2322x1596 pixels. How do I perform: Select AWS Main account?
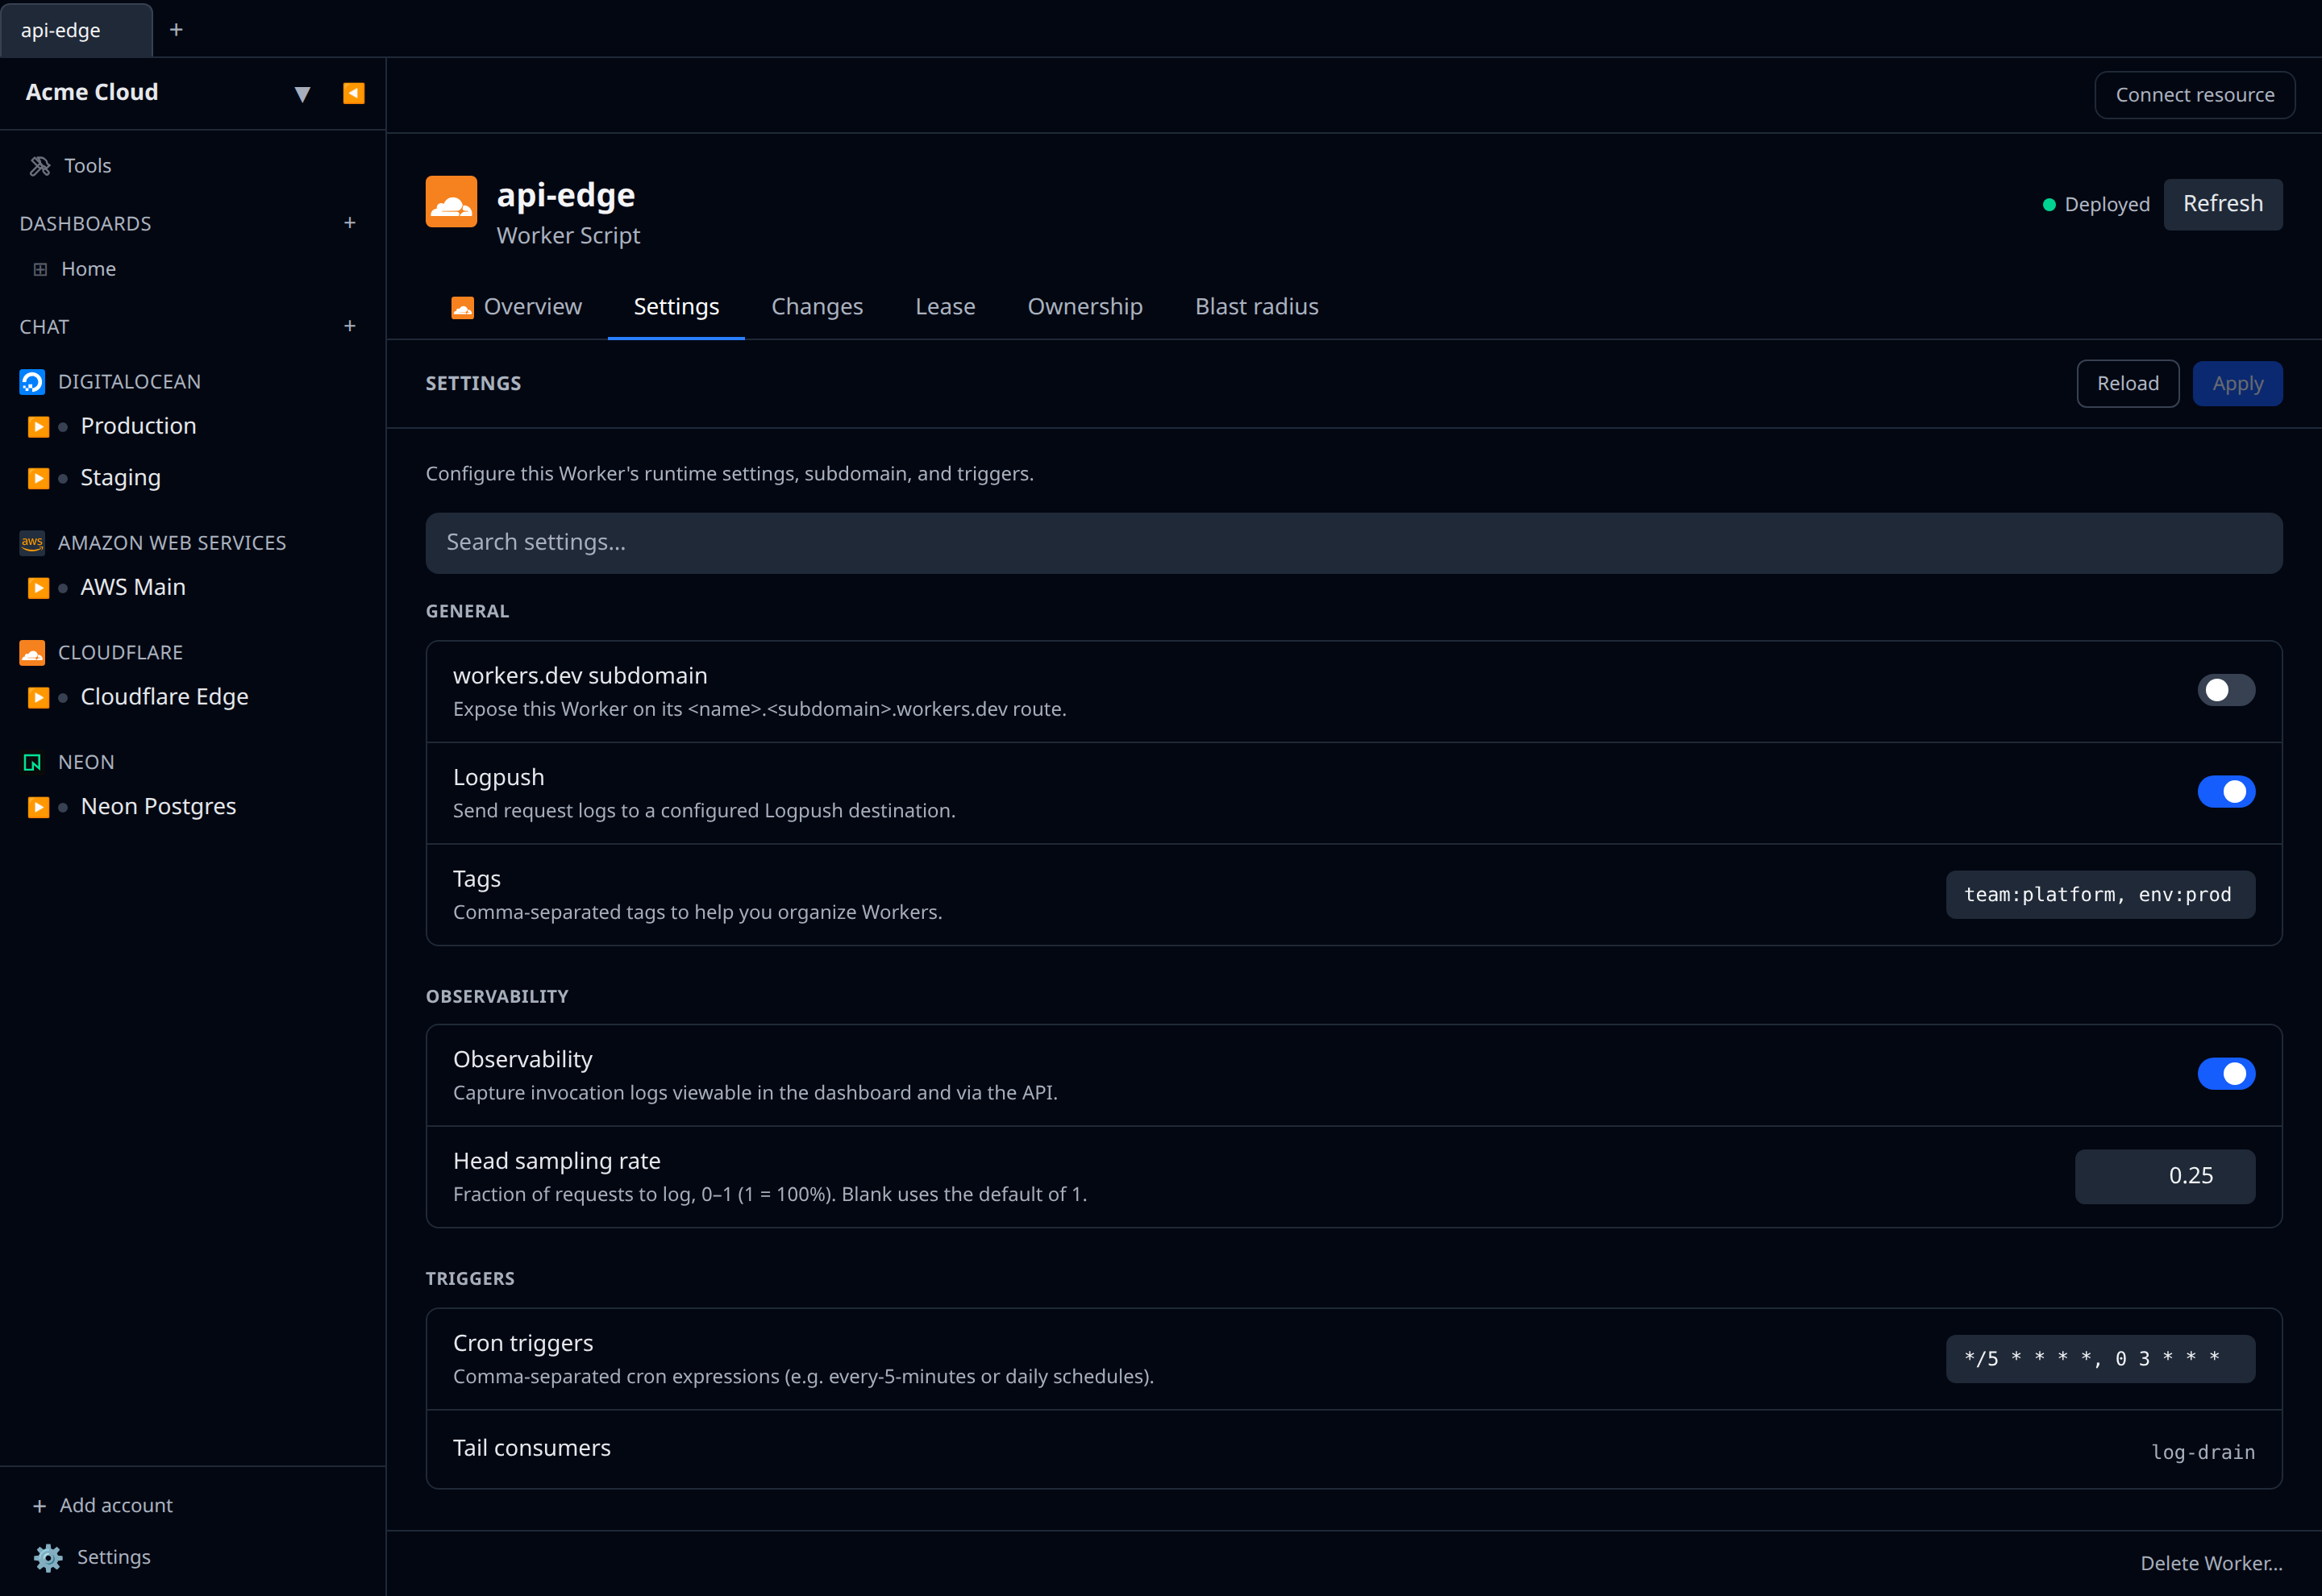[x=133, y=587]
